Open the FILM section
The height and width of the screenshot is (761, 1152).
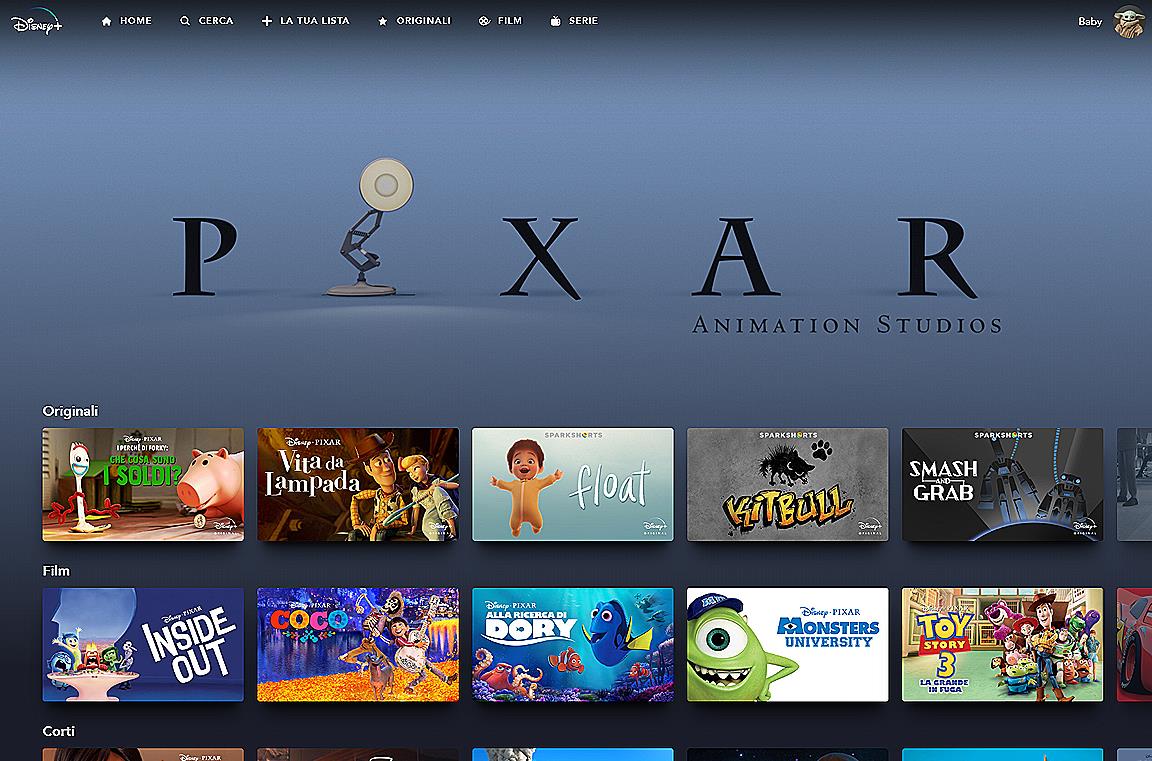pos(510,21)
